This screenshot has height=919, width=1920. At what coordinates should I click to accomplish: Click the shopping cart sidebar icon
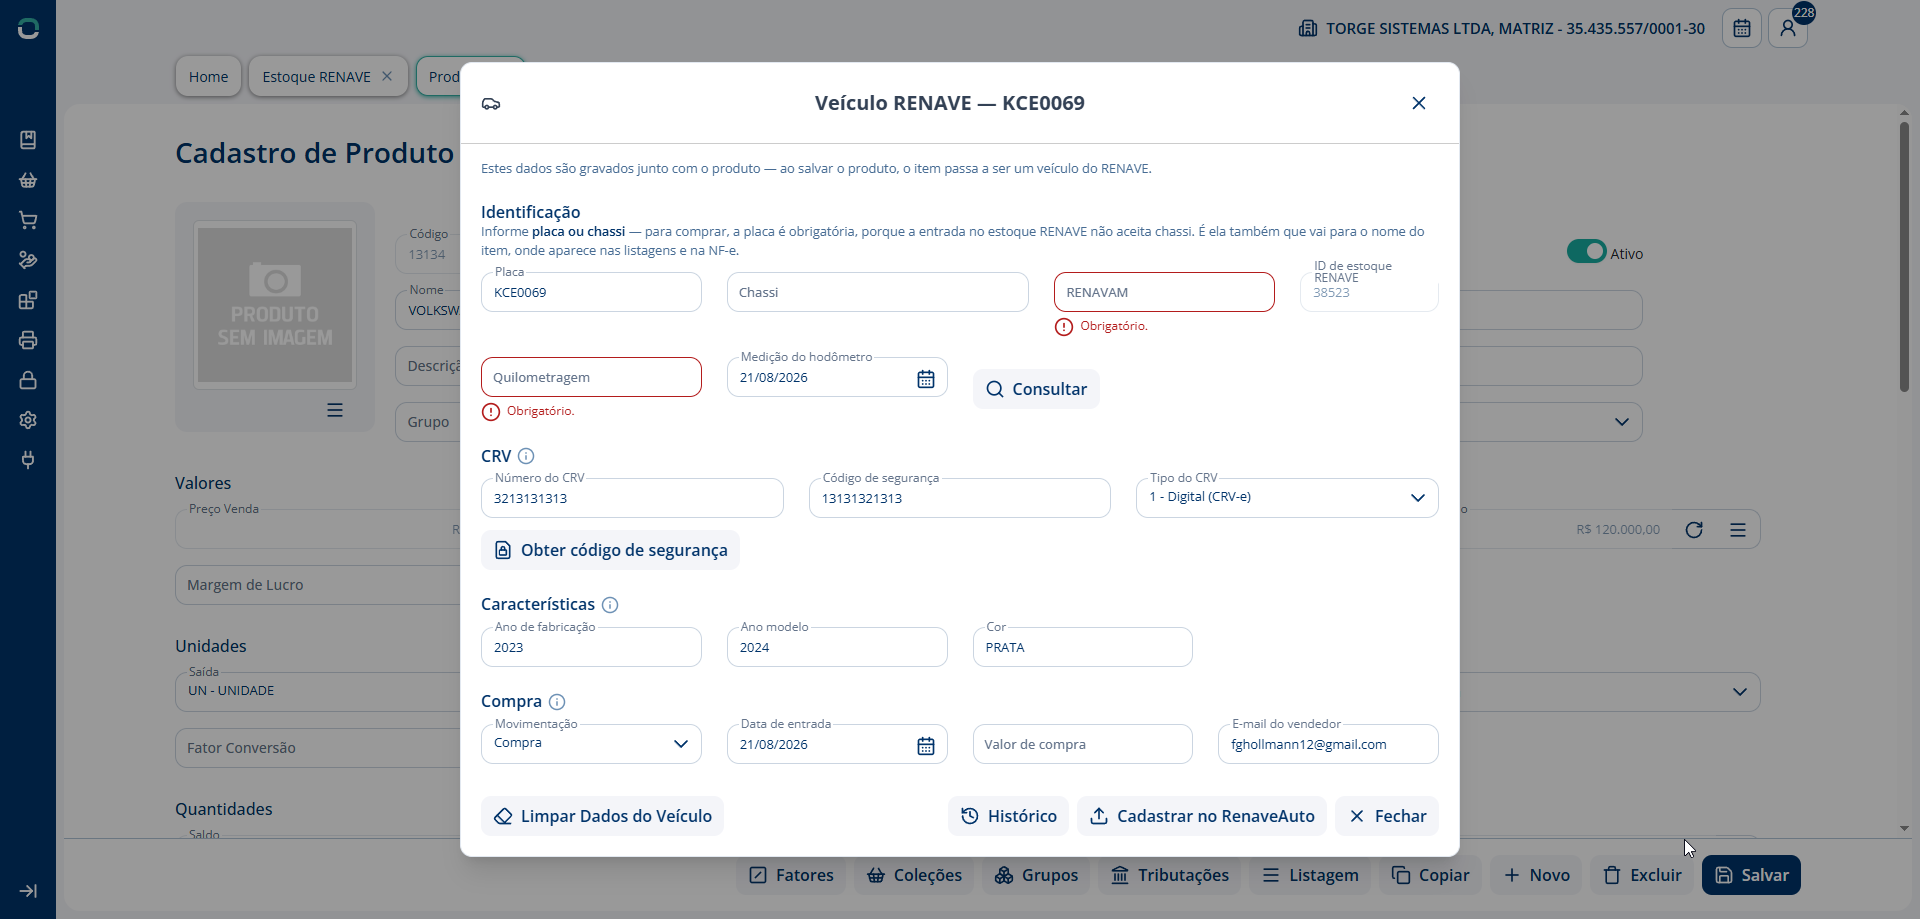pos(28,220)
